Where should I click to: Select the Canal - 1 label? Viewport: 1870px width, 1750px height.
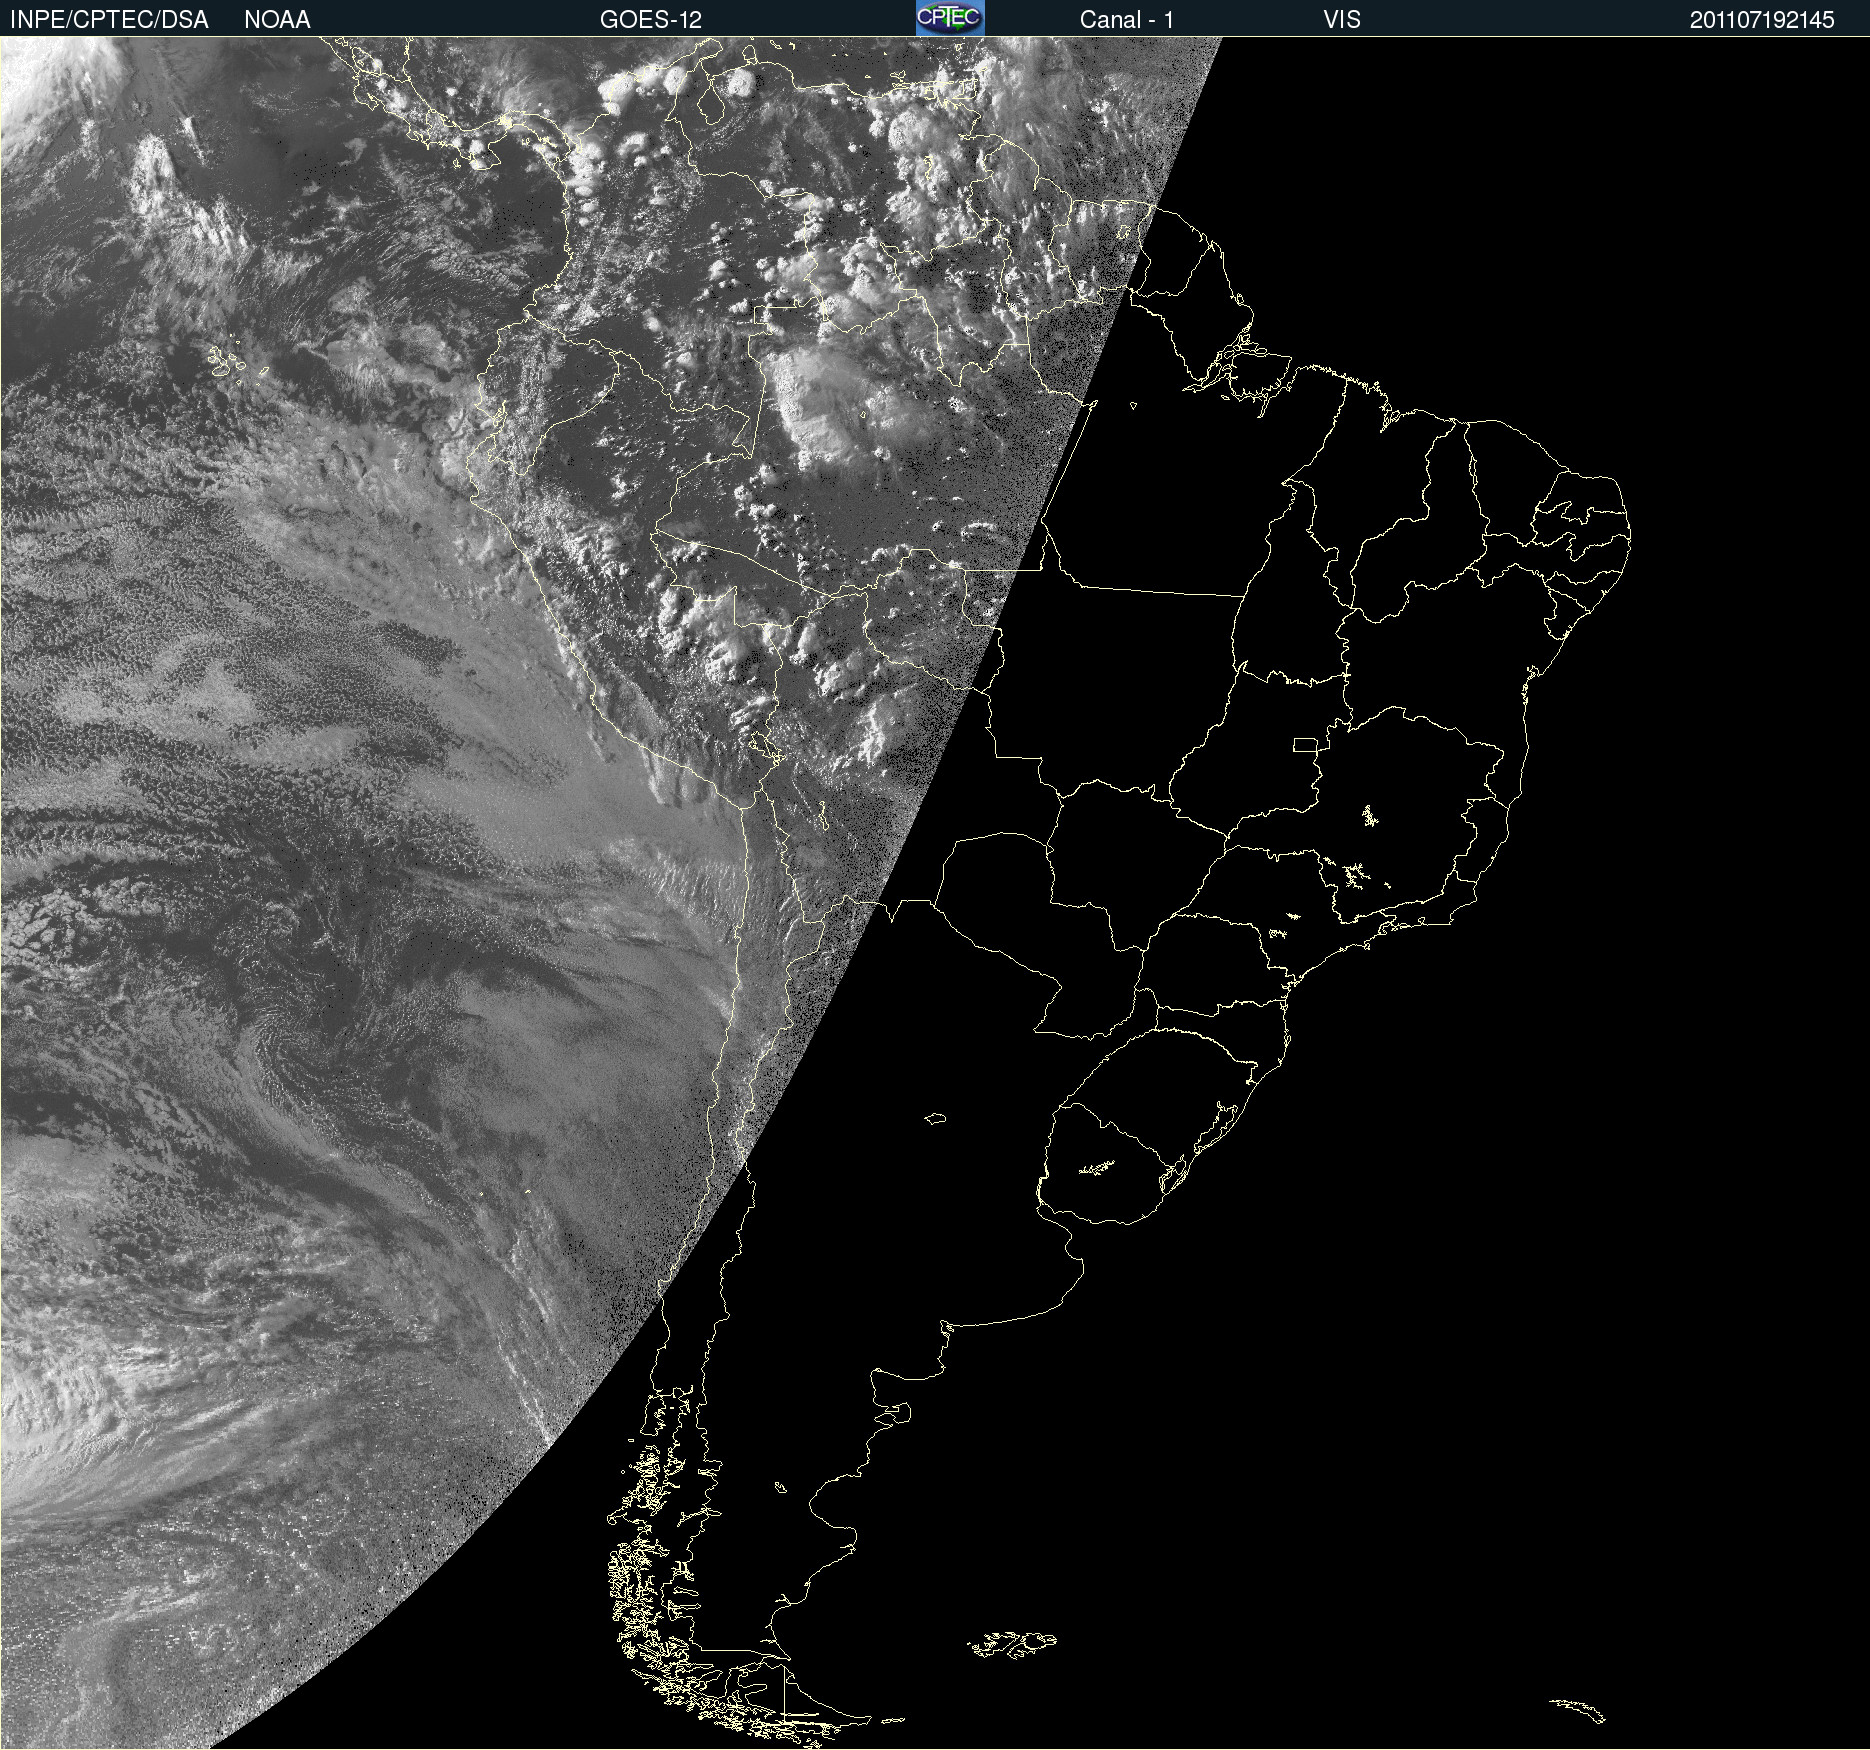(1127, 20)
